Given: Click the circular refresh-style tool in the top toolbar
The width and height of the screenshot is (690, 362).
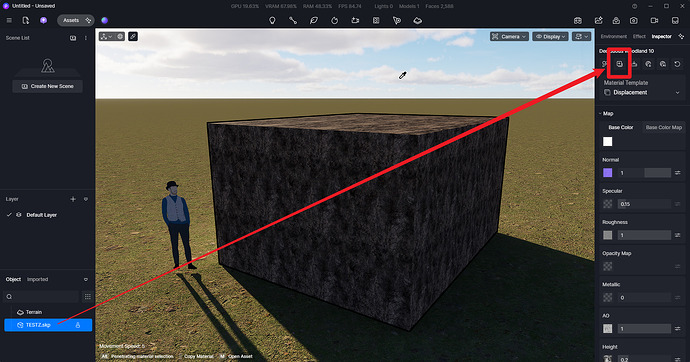Looking at the screenshot, I should pos(334,20).
